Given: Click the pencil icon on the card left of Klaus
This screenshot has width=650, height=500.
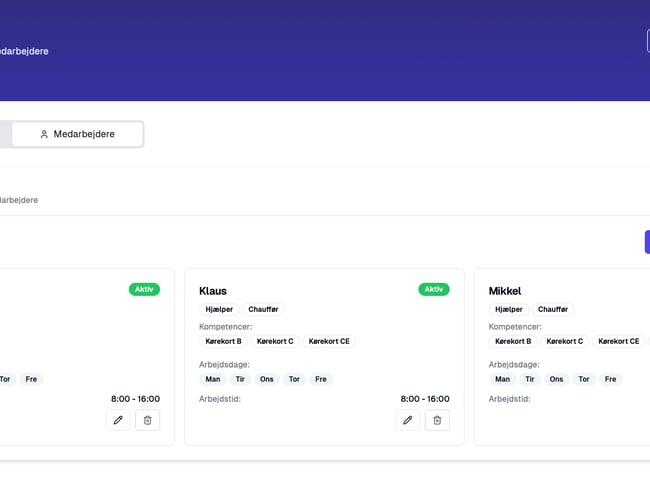Looking at the screenshot, I should (x=118, y=420).
